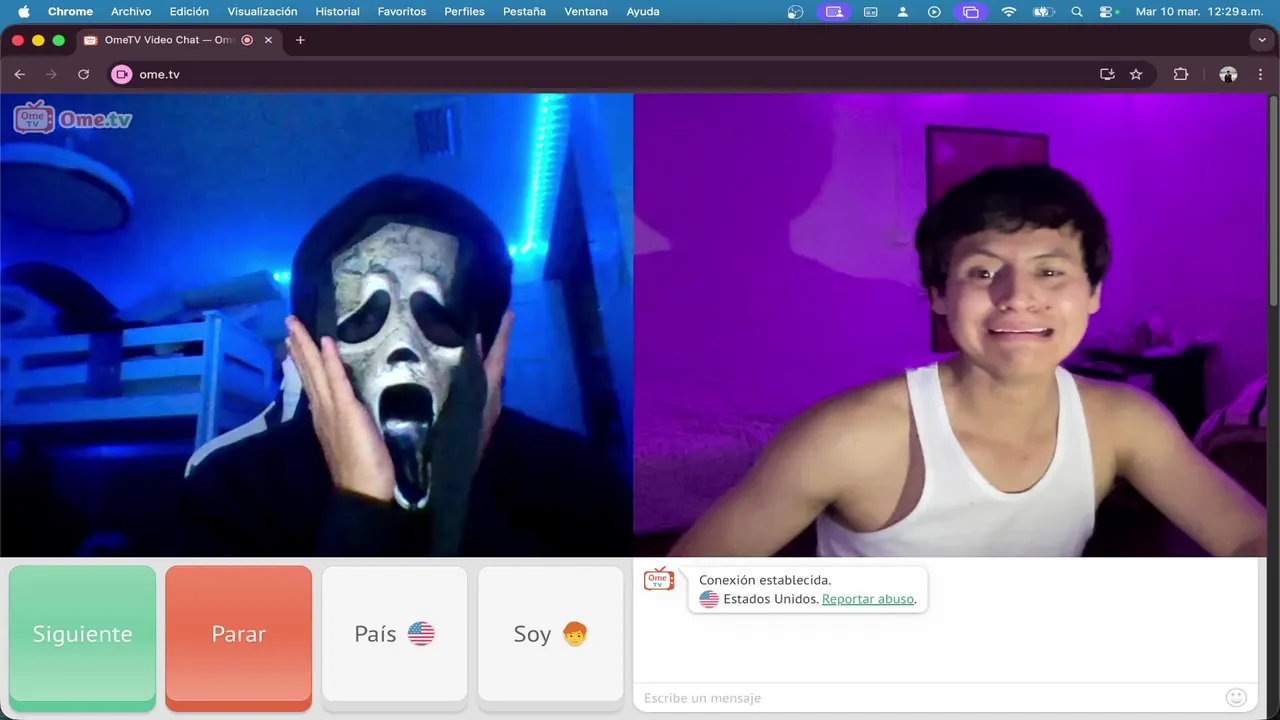This screenshot has width=1280, height=720.
Task: Click your own webcam video feed
Action: click(950, 325)
